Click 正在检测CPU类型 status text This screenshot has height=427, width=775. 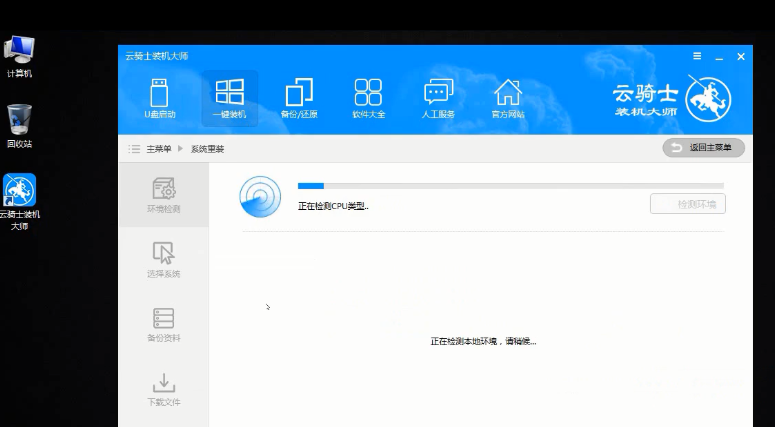[x=333, y=206]
